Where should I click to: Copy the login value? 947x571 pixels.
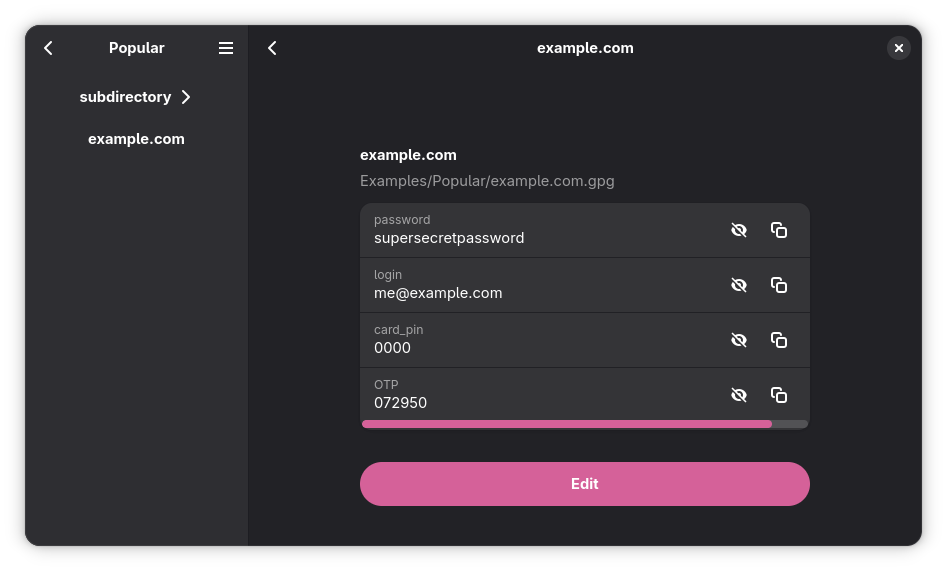tap(779, 285)
